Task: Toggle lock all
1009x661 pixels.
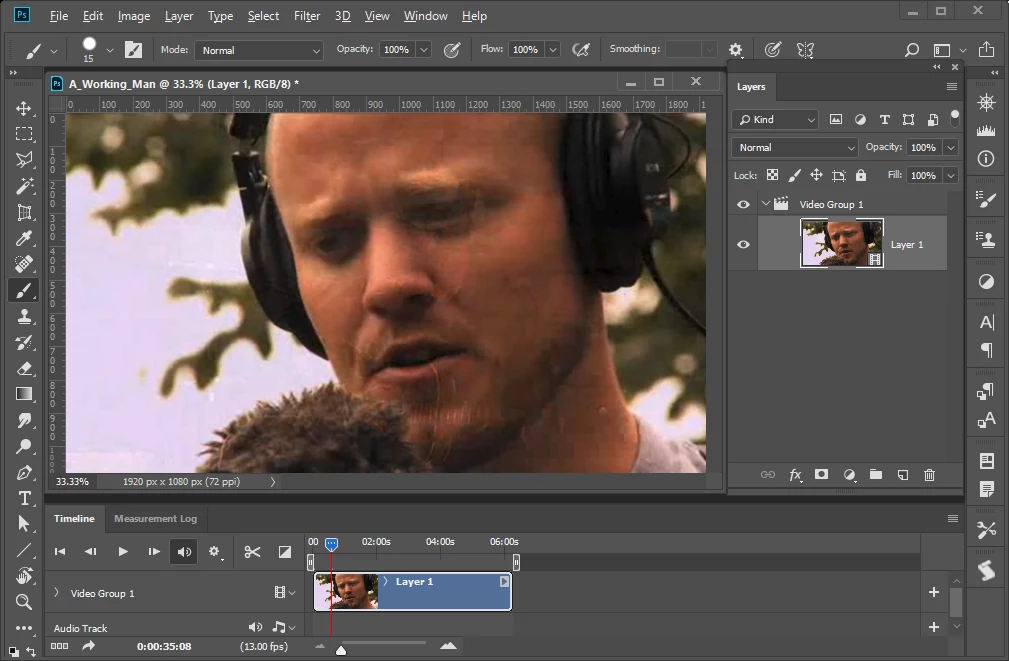Action: point(861,175)
